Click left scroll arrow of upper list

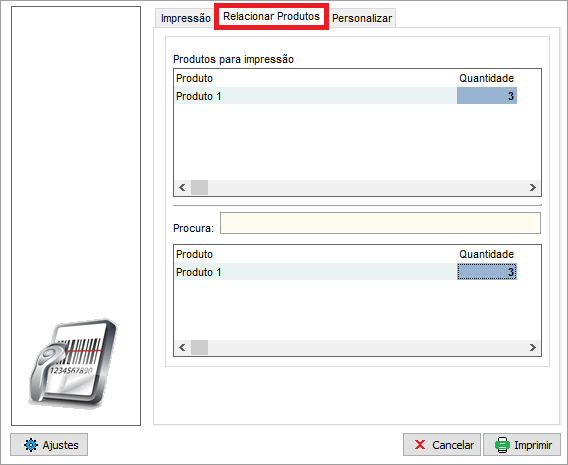(182, 188)
